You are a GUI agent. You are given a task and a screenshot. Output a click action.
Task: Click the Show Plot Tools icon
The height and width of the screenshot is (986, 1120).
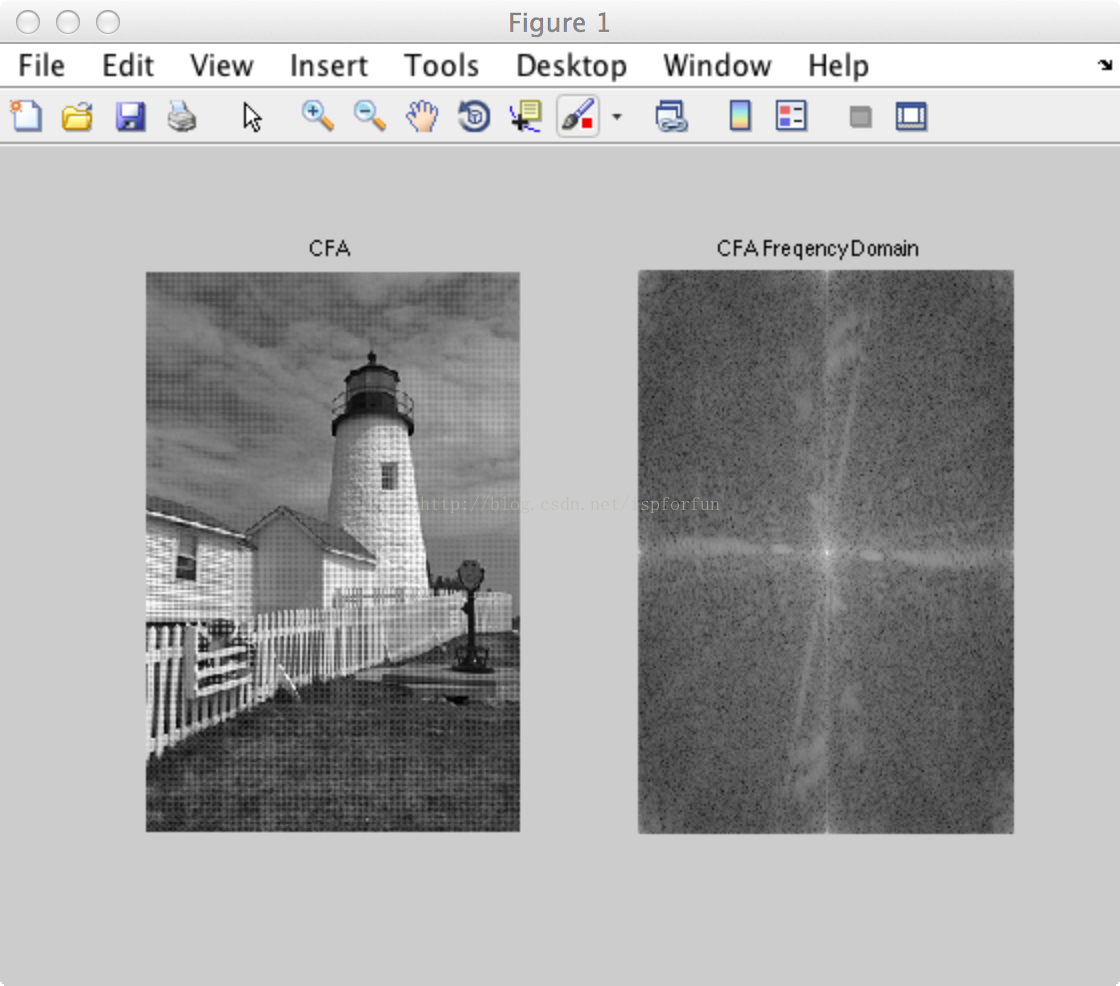[x=911, y=116]
